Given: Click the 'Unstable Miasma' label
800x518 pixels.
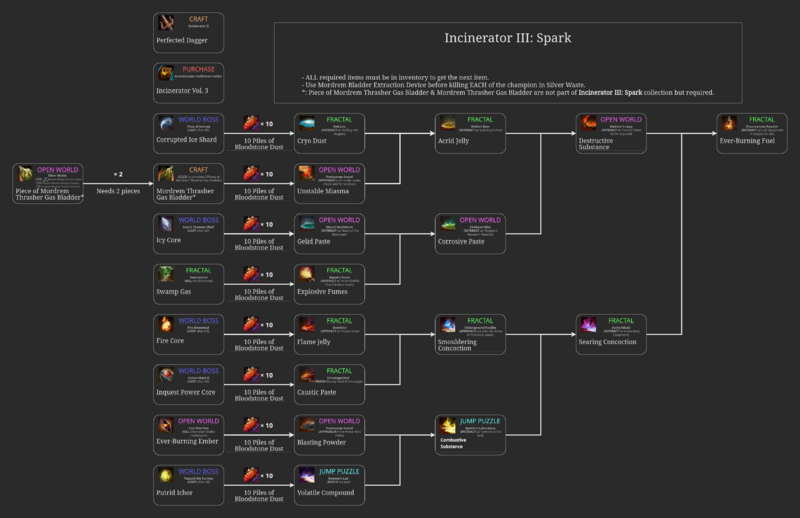Looking at the screenshot, I should click(x=323, y=191).
